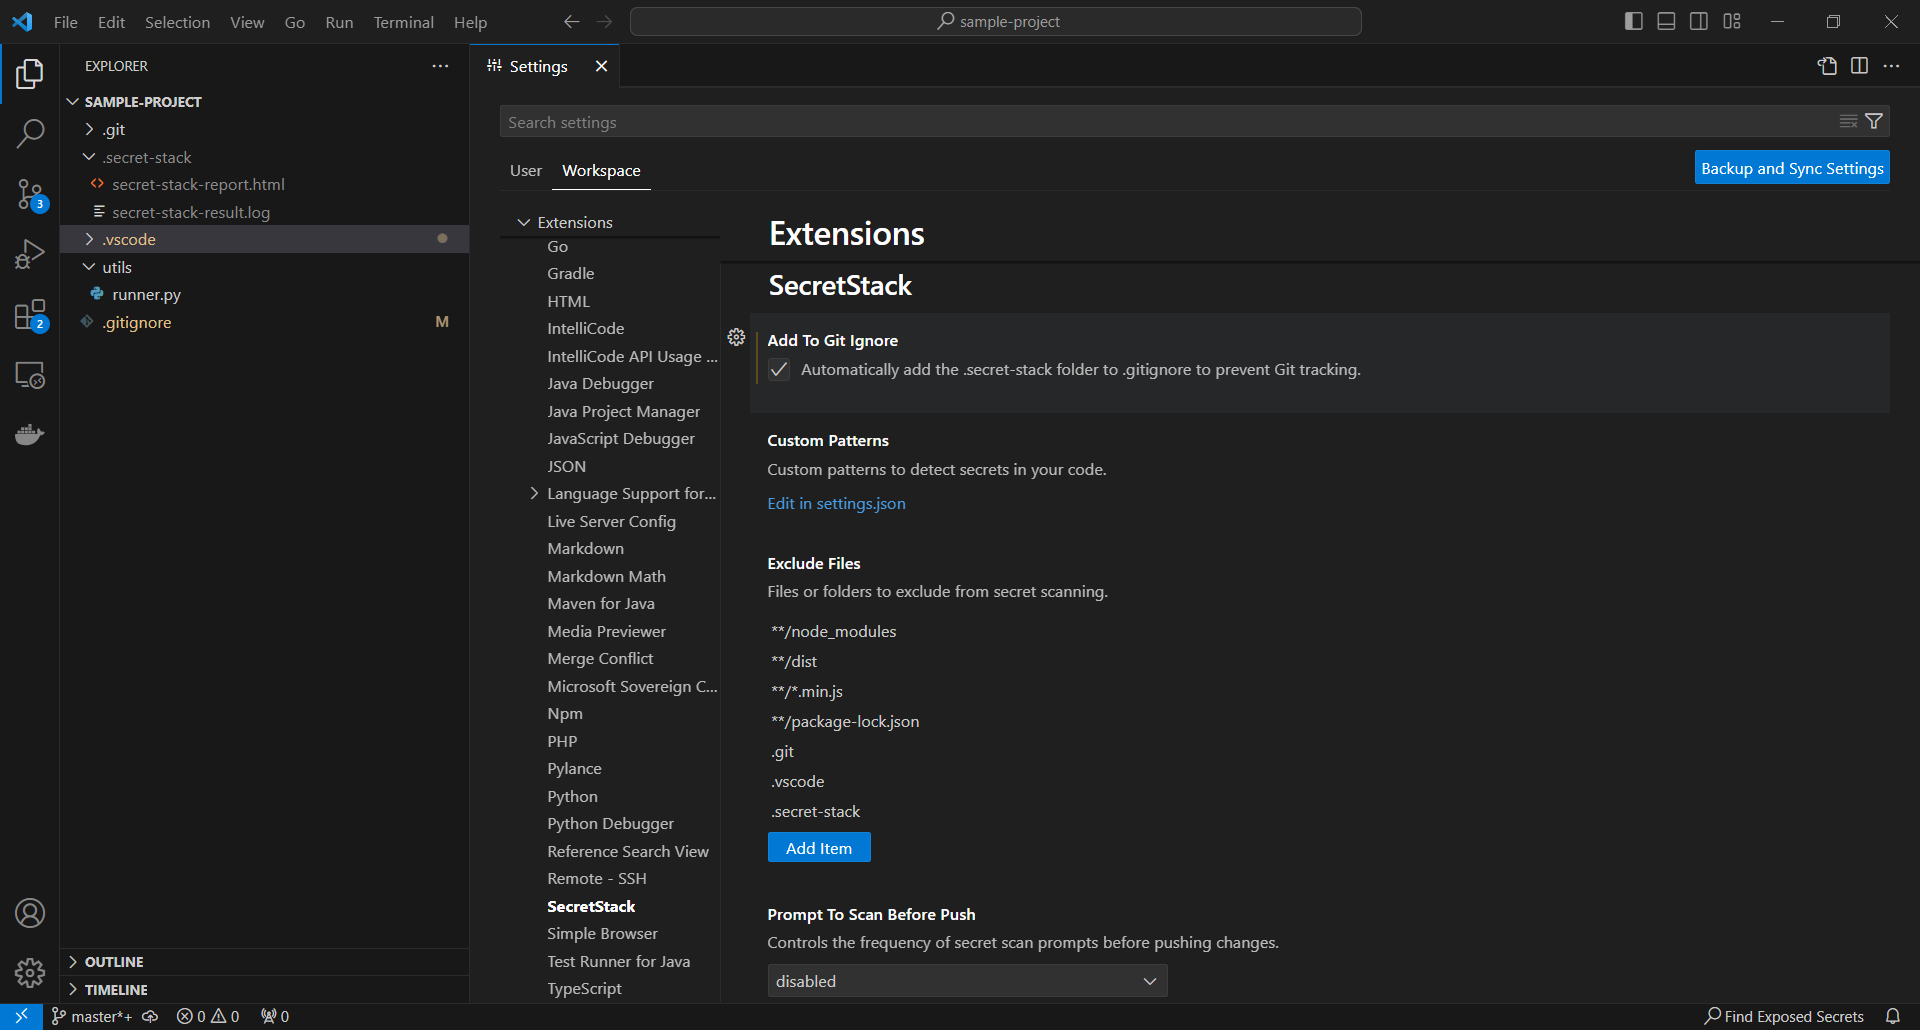This screenshot has height=1030, width=1920.
Task: Open the Selection menu
Action: (177, 22)
